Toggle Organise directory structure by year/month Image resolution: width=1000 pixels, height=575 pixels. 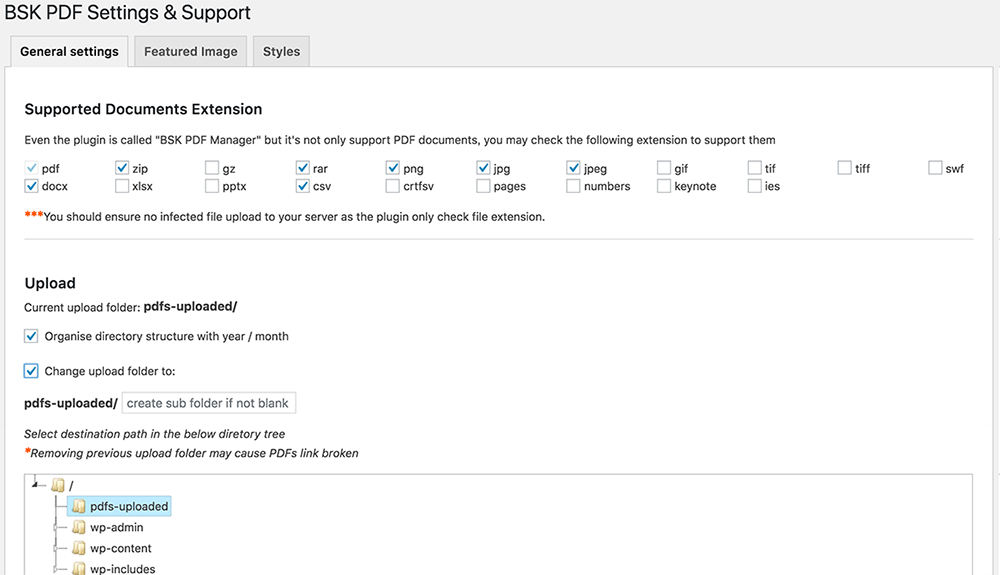coord(31,336)
